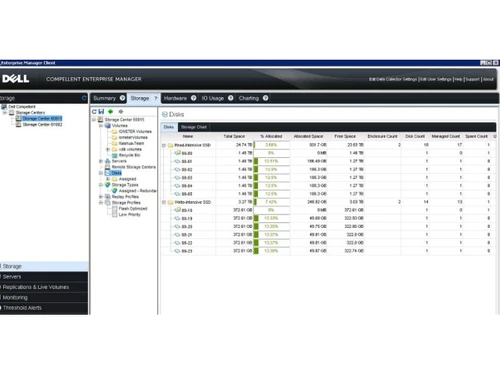The image size is (500, 375).
Task: Click the About link in the header
Action: click(488, 79)
